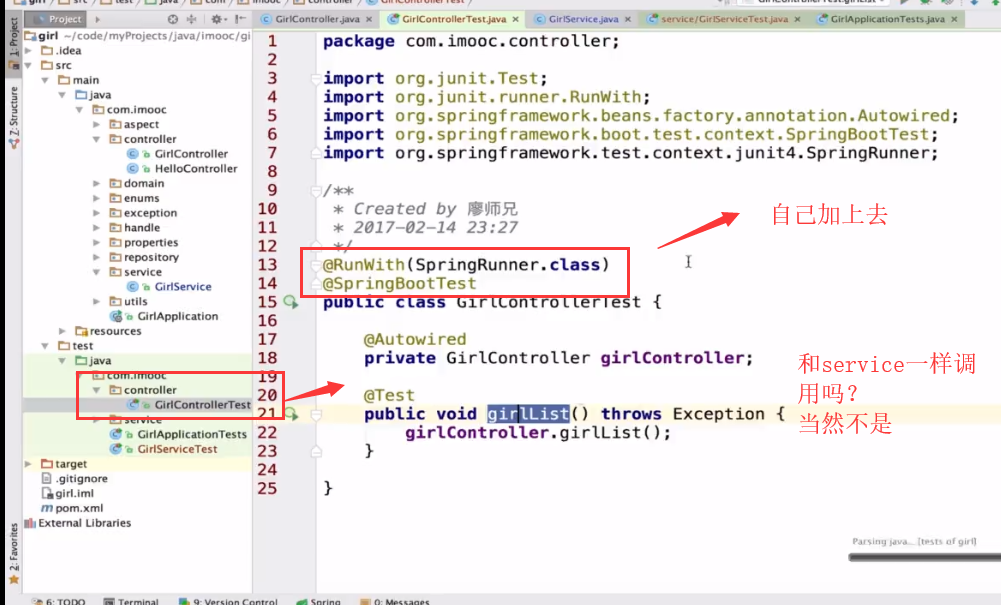Image resolution: width=1001 pixels, height=605 pixels.
Task: Open the Spring tool window
Action: pyautogui.click(x=319, y=601)
